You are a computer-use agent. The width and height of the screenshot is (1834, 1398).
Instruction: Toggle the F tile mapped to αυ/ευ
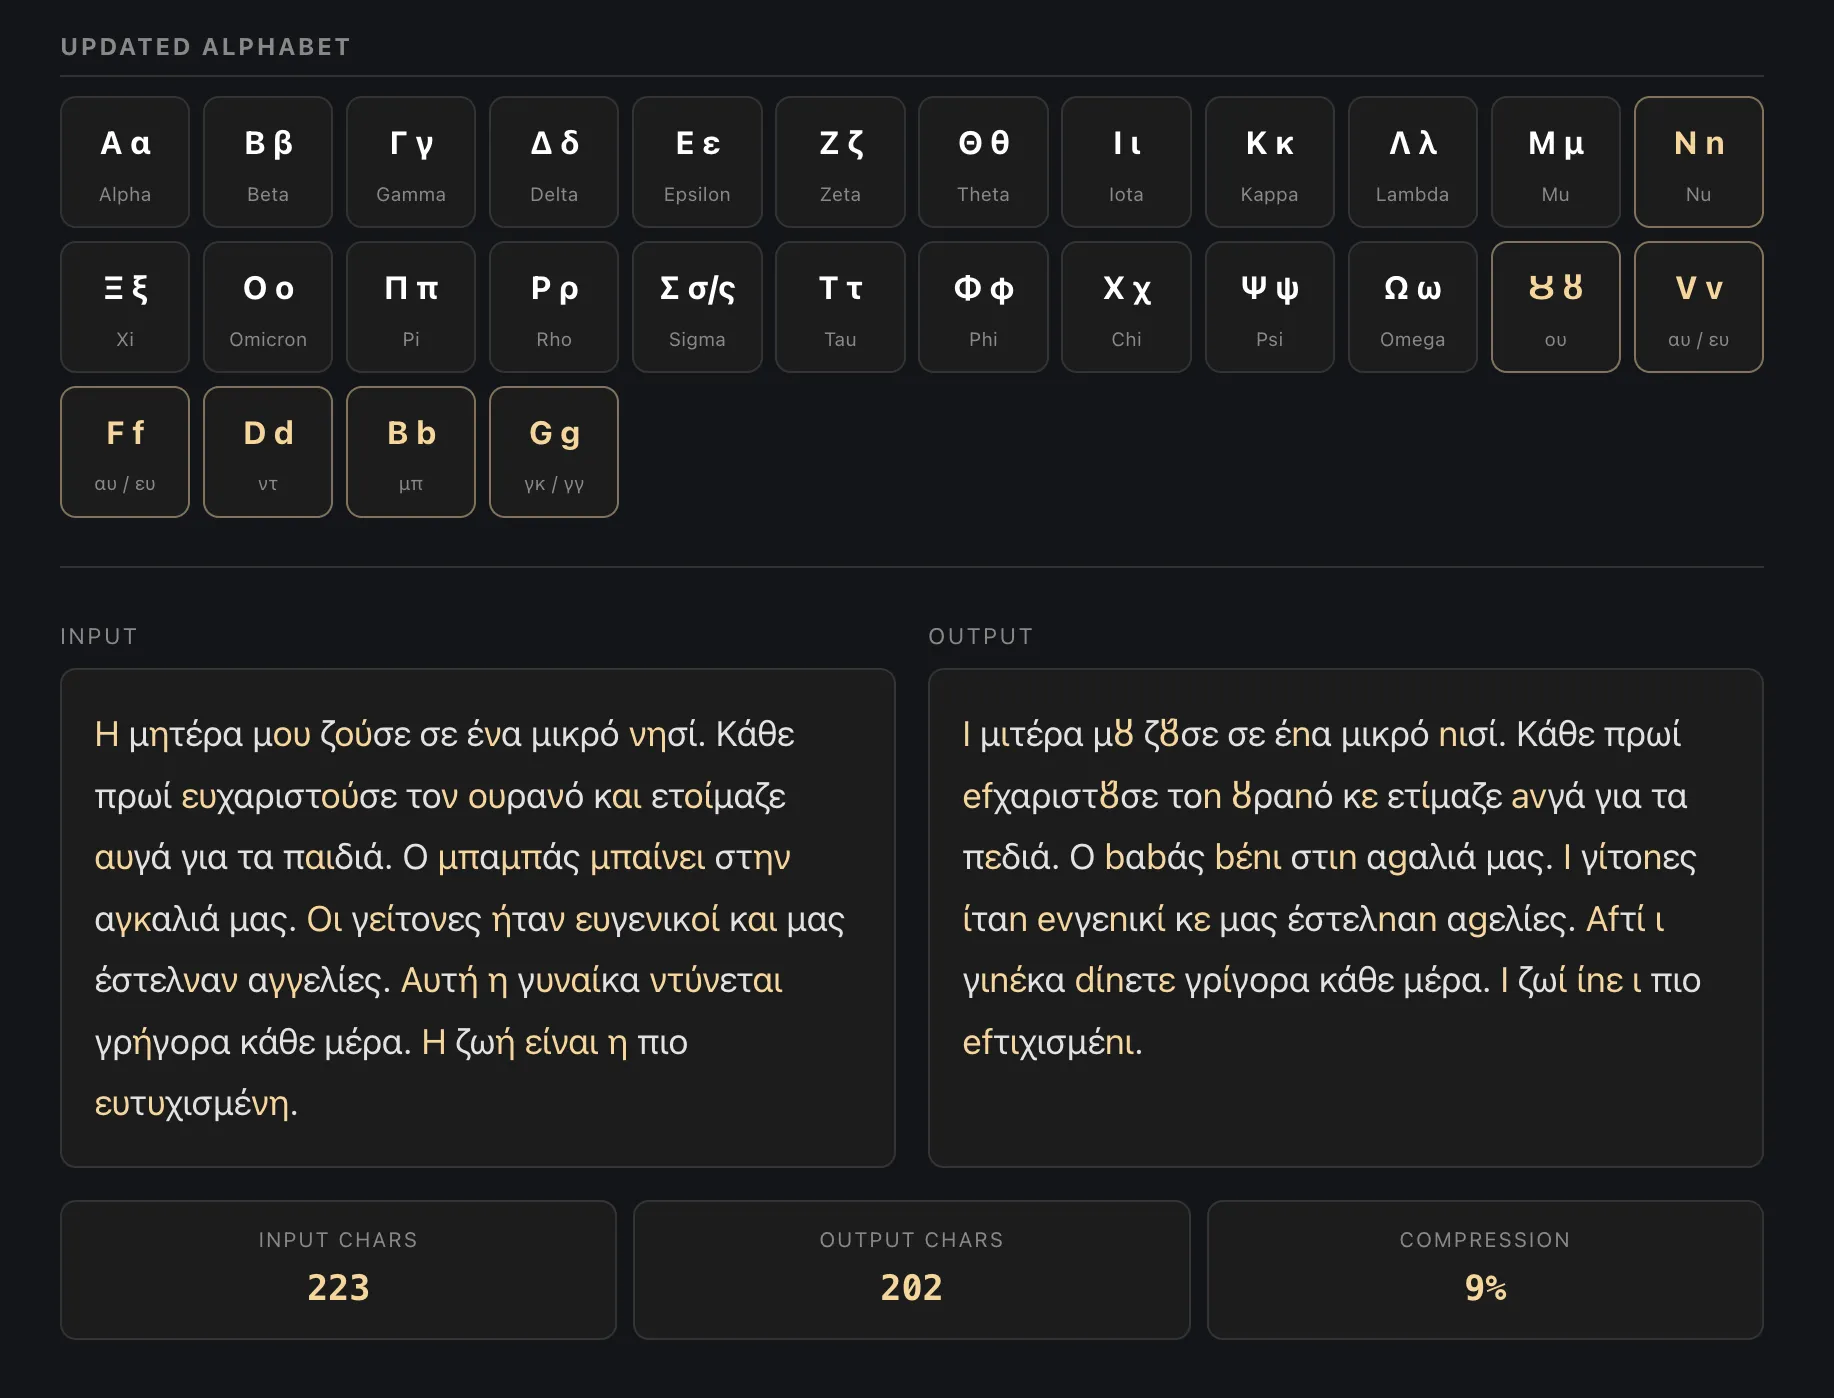124,452
